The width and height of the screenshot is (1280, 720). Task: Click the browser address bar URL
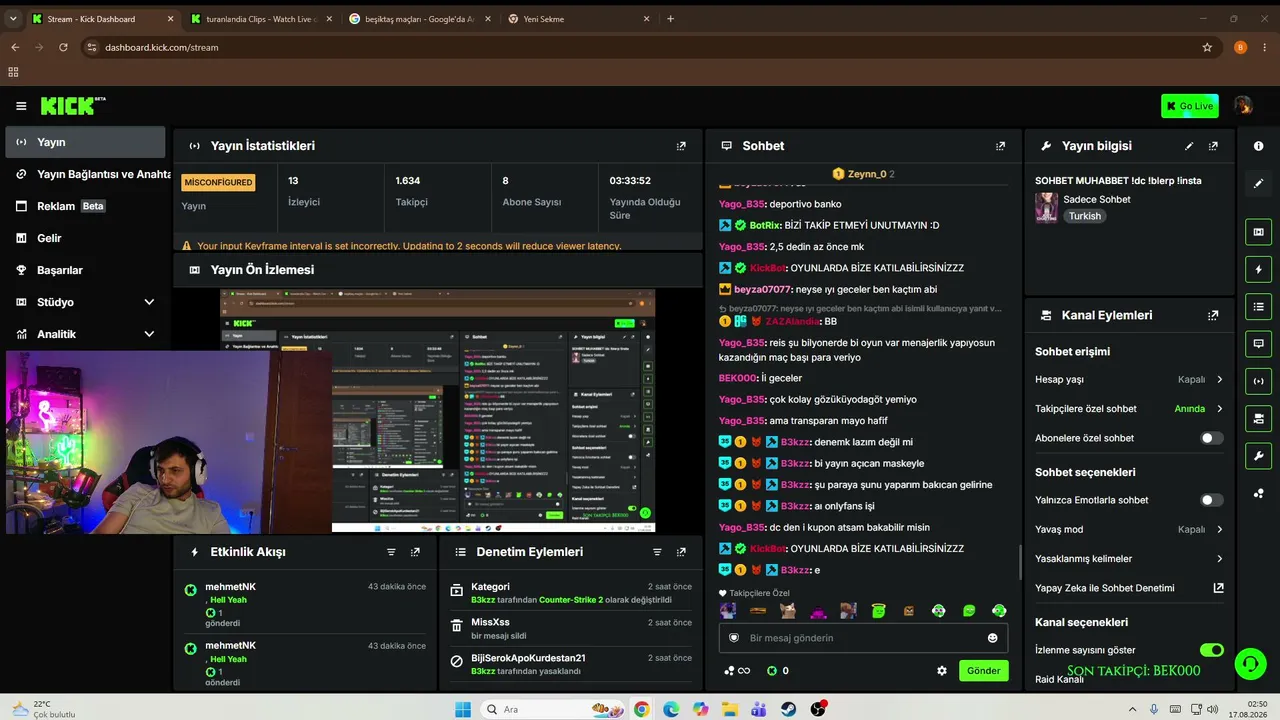[x=161, y=47]
